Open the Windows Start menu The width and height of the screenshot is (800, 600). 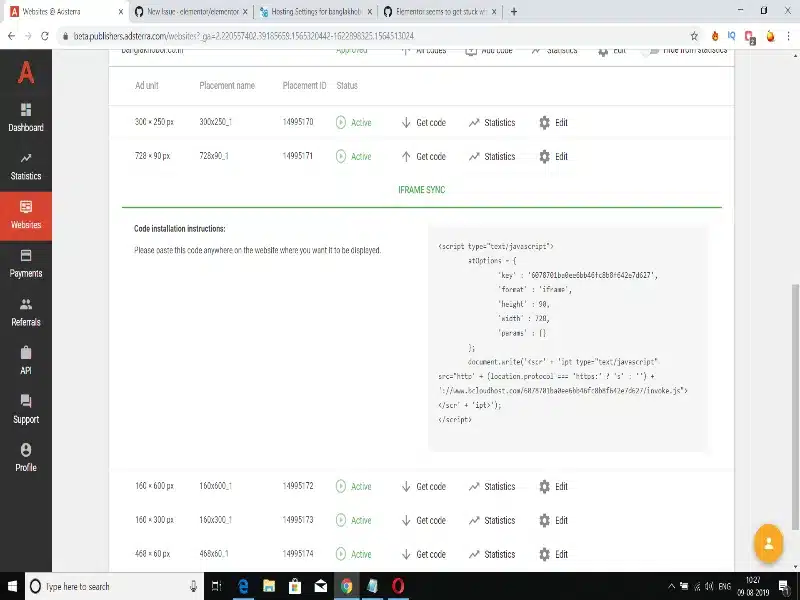pos(12,586)
